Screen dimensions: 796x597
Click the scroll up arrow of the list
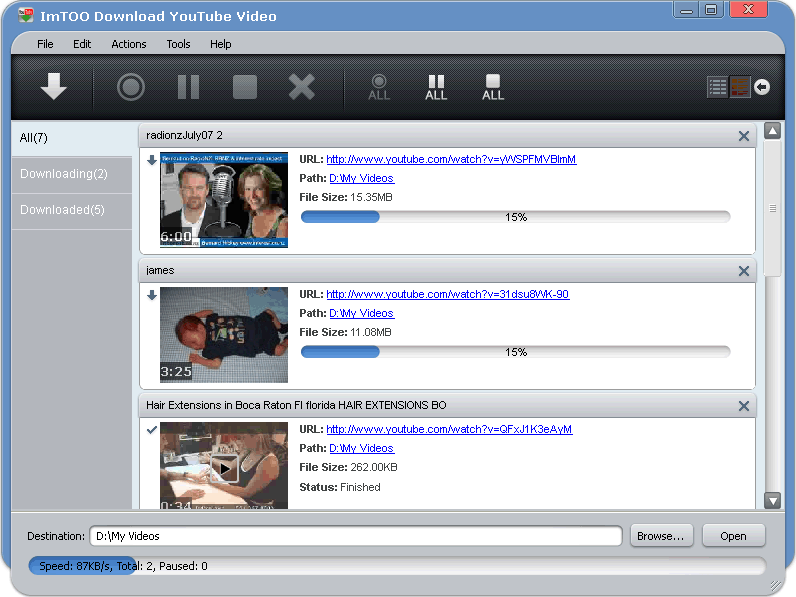[x=772, y=131]
